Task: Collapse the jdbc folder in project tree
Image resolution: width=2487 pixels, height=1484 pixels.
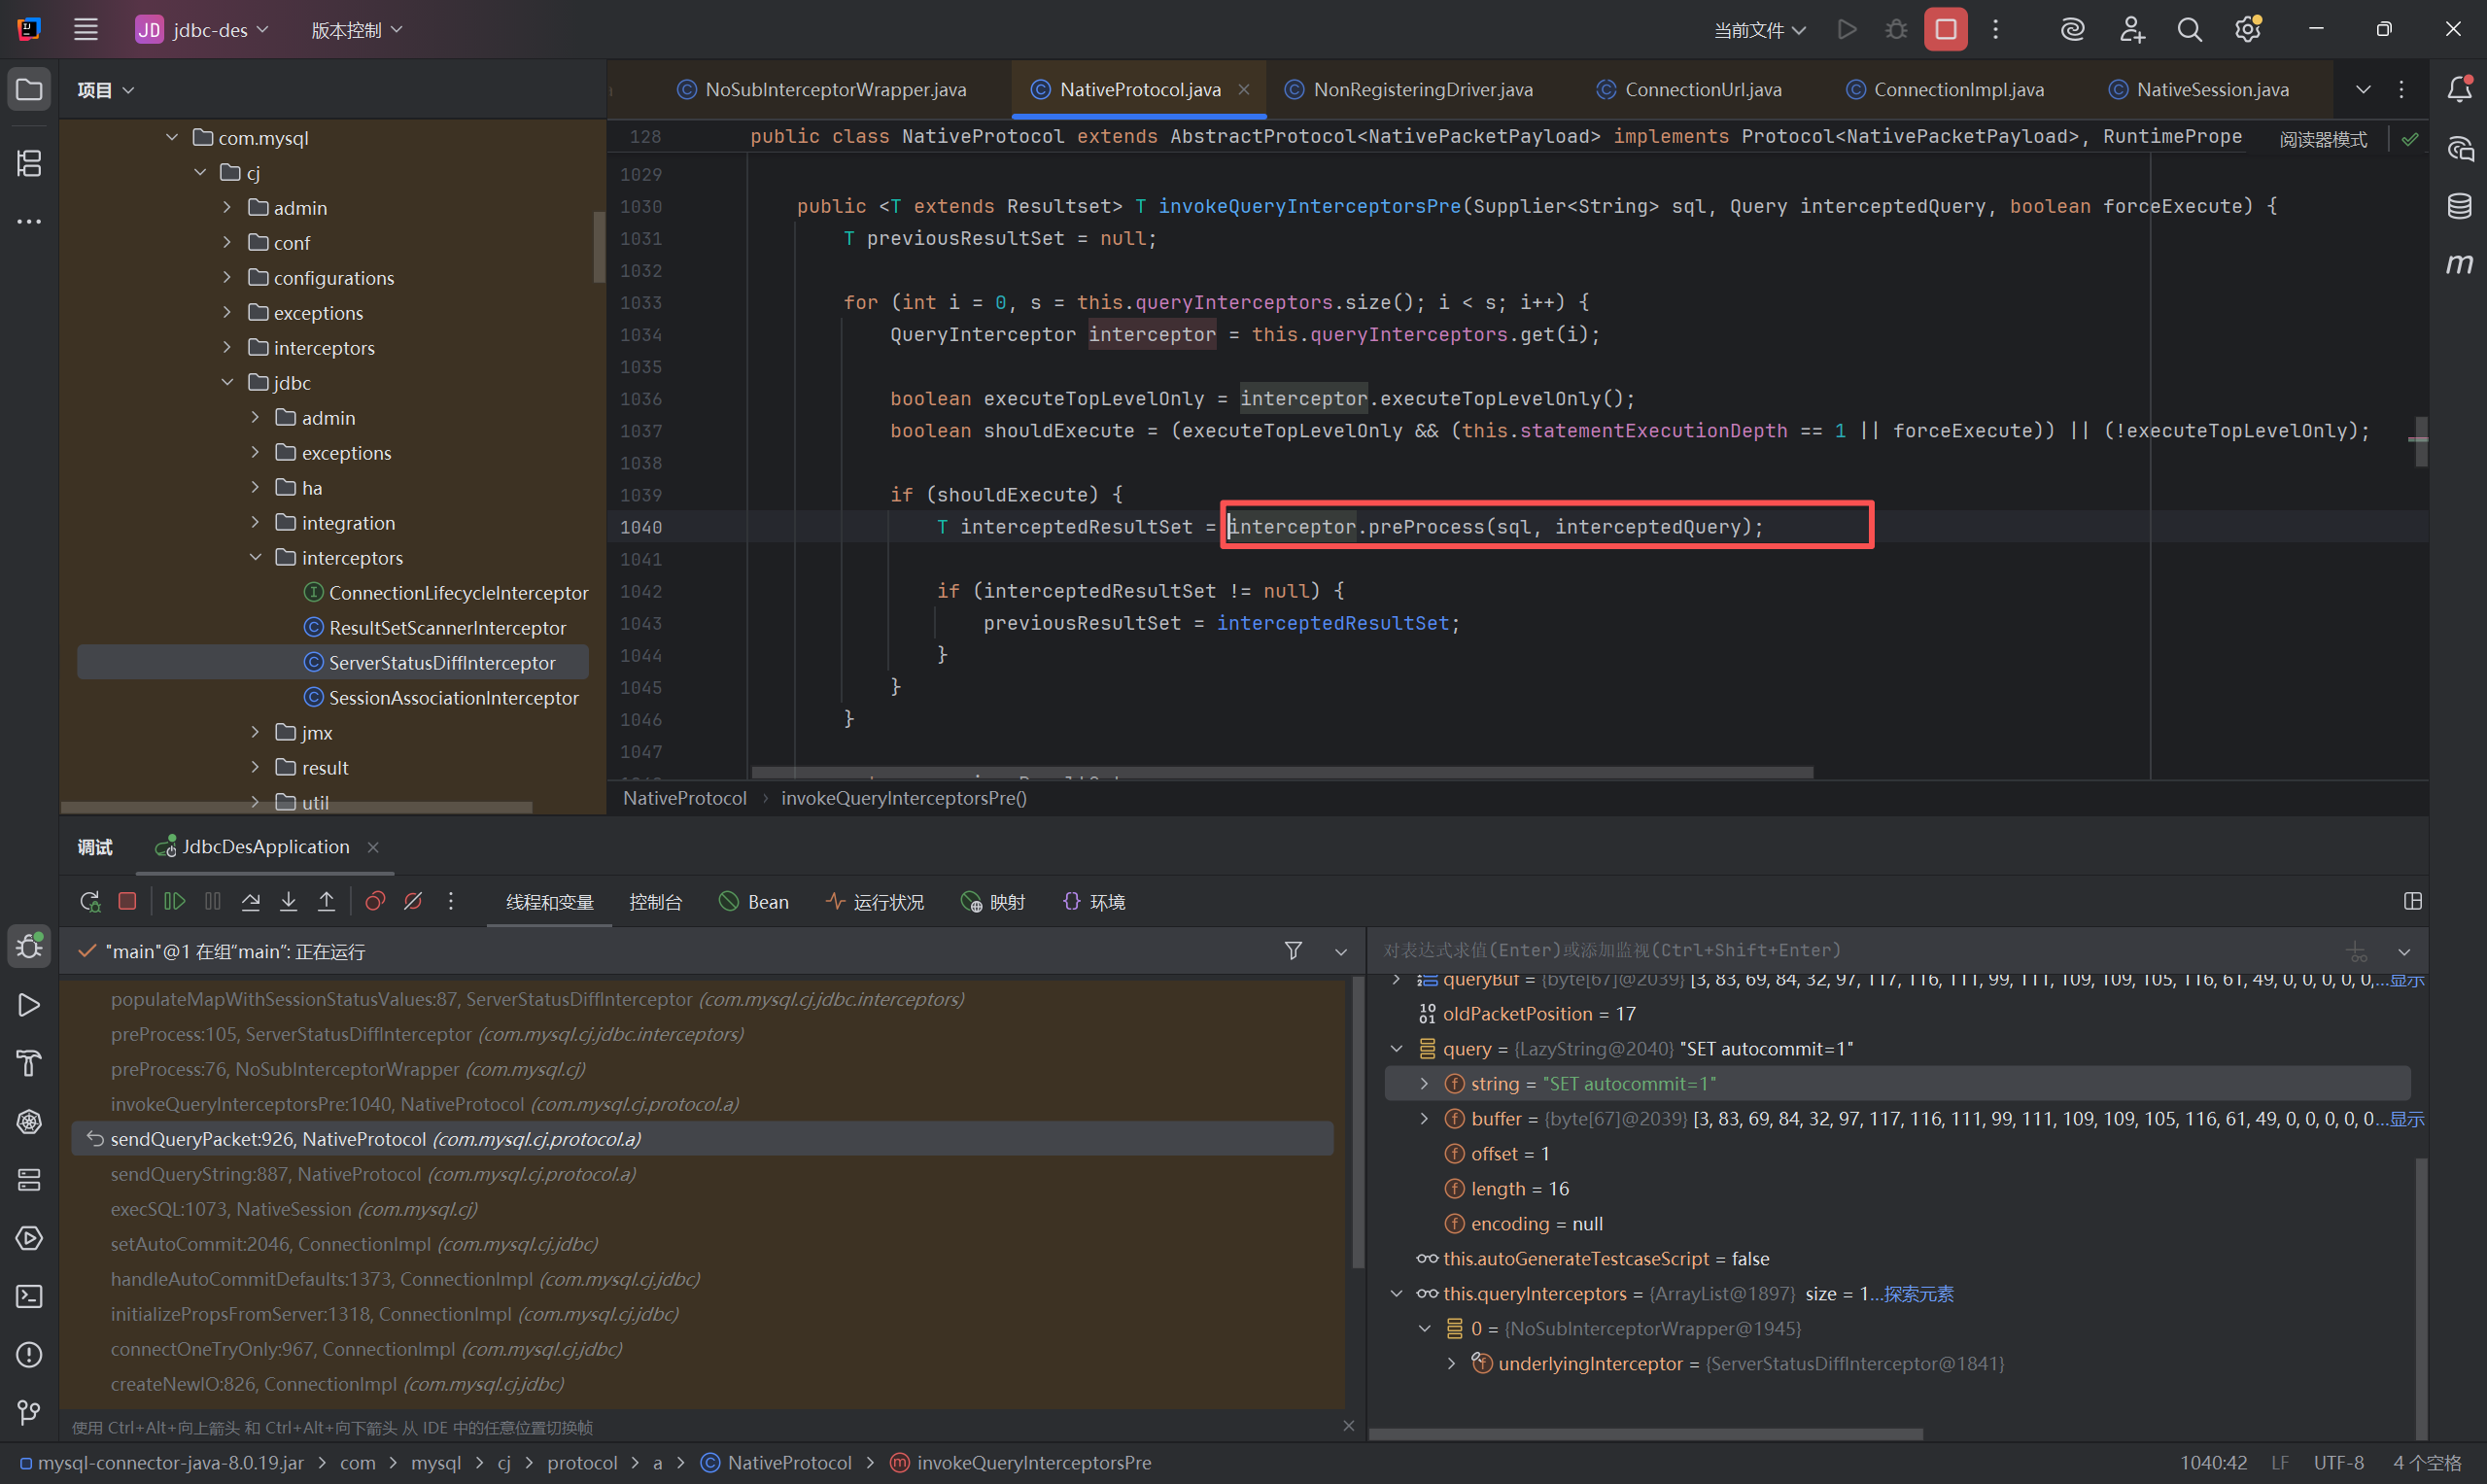Action: pyautogui.click(x=228, y=382)
